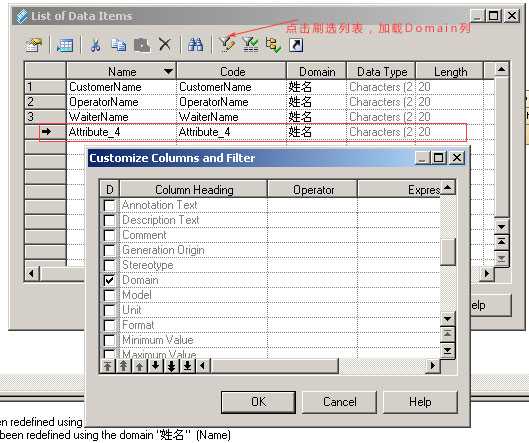Open Properties icon in List of Data Items toolbar
This screenshot has width=529, height=443.
pos(34,45)
